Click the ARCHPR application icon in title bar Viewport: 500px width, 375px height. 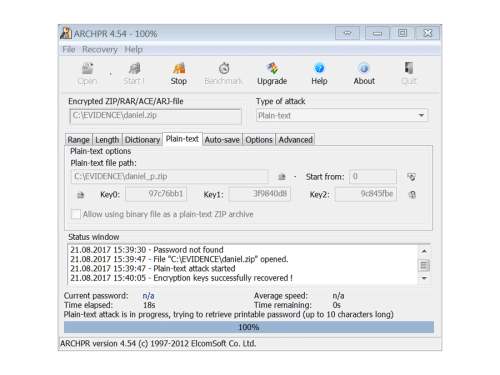pyautogui.click(x=66, y=33)
